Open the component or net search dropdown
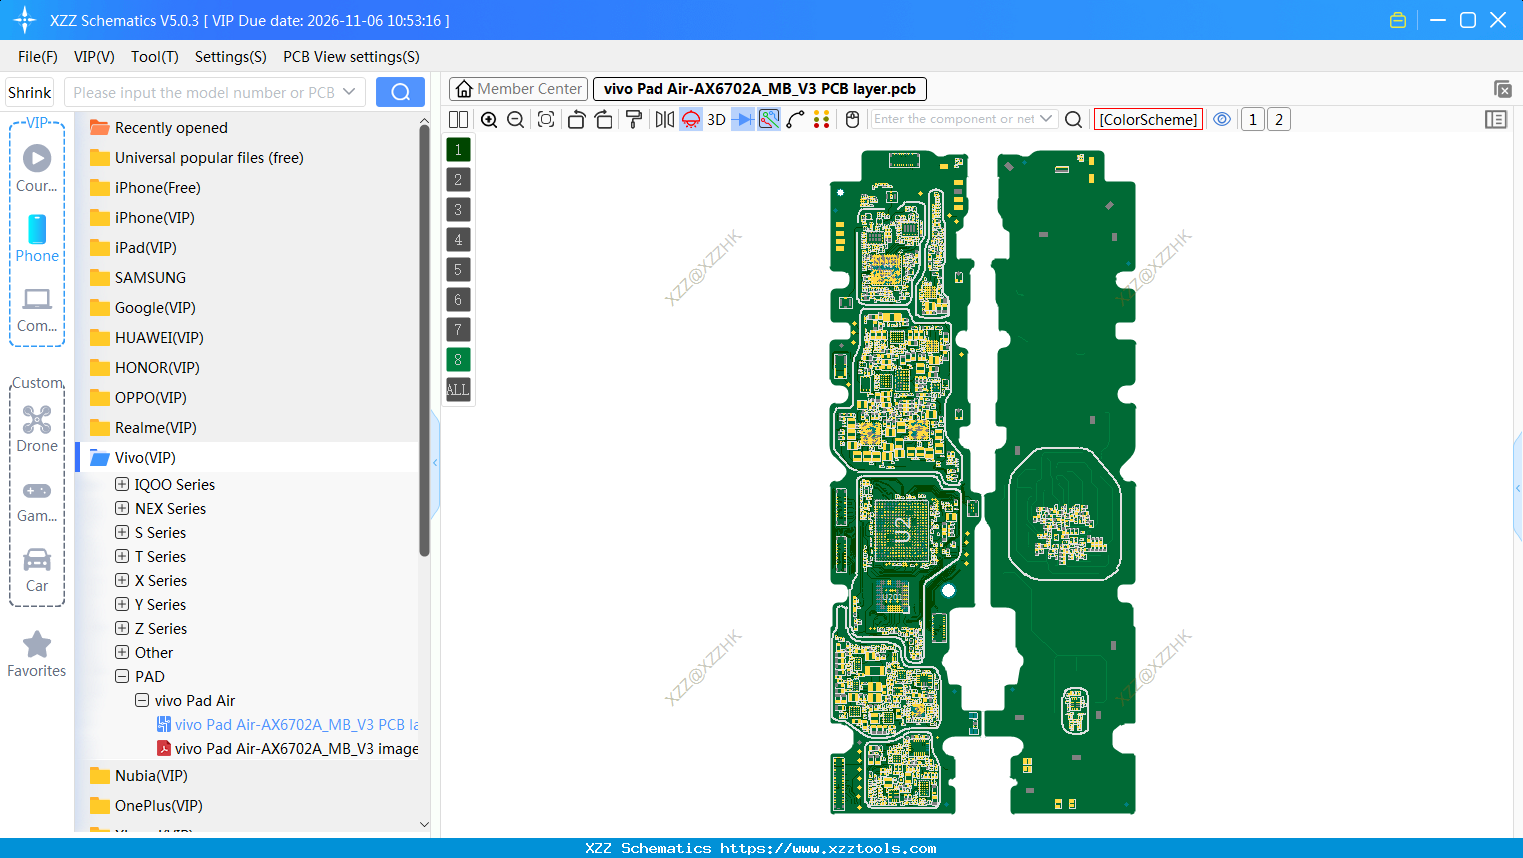Image resolution: width=1523 pixels, height=858 pixels. 1044,119
